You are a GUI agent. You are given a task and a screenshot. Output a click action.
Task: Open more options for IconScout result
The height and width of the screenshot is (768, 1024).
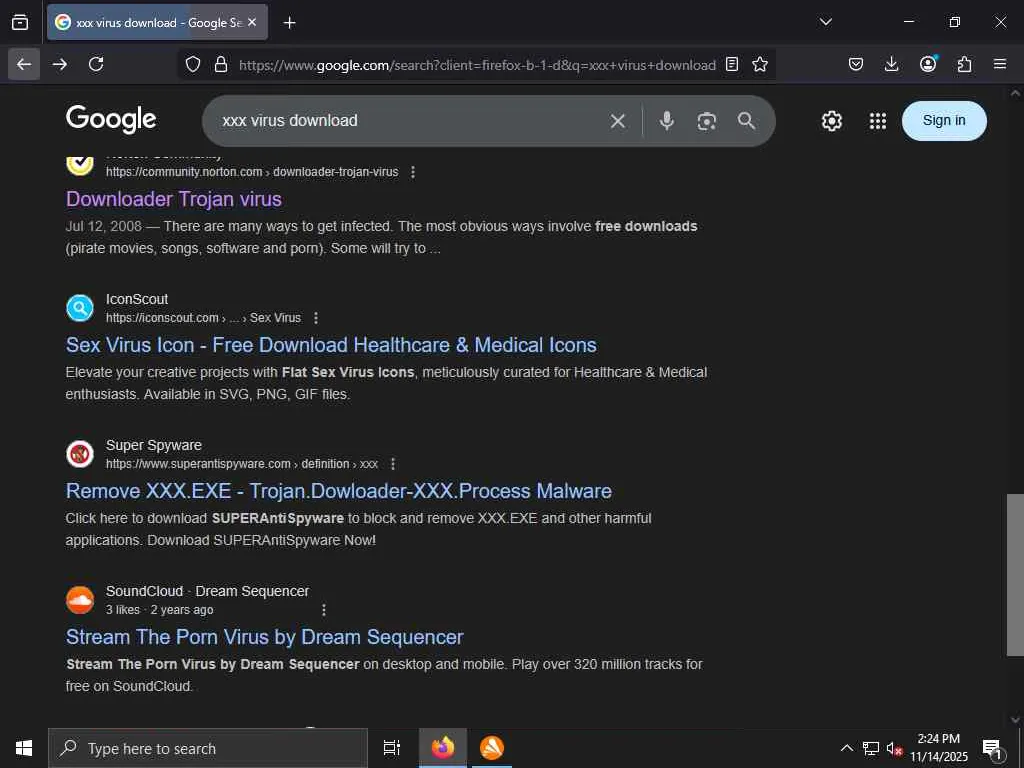[316, 318]
